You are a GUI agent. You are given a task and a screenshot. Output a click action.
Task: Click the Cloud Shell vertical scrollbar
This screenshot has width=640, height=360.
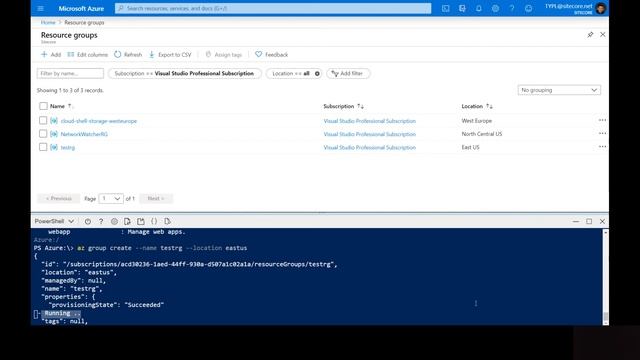[606, 277]
